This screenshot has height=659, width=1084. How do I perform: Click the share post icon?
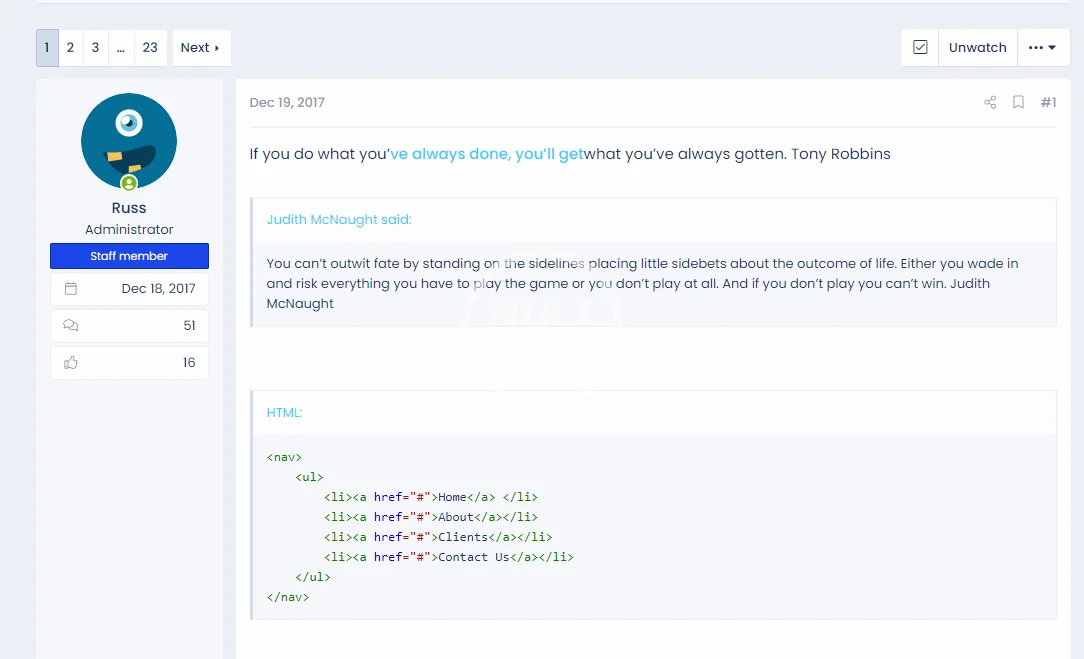(990, 102)
